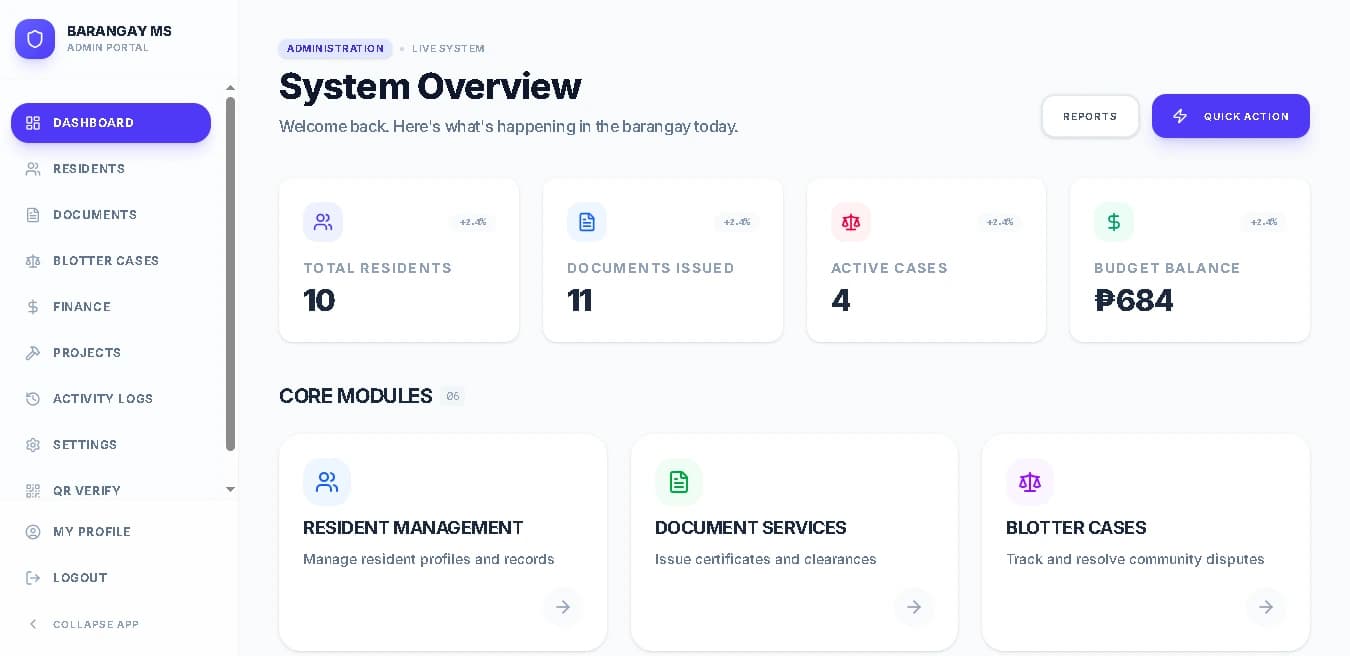Click Collapse App text
This screenshot has width=1350, height=656.
point(96,624)
